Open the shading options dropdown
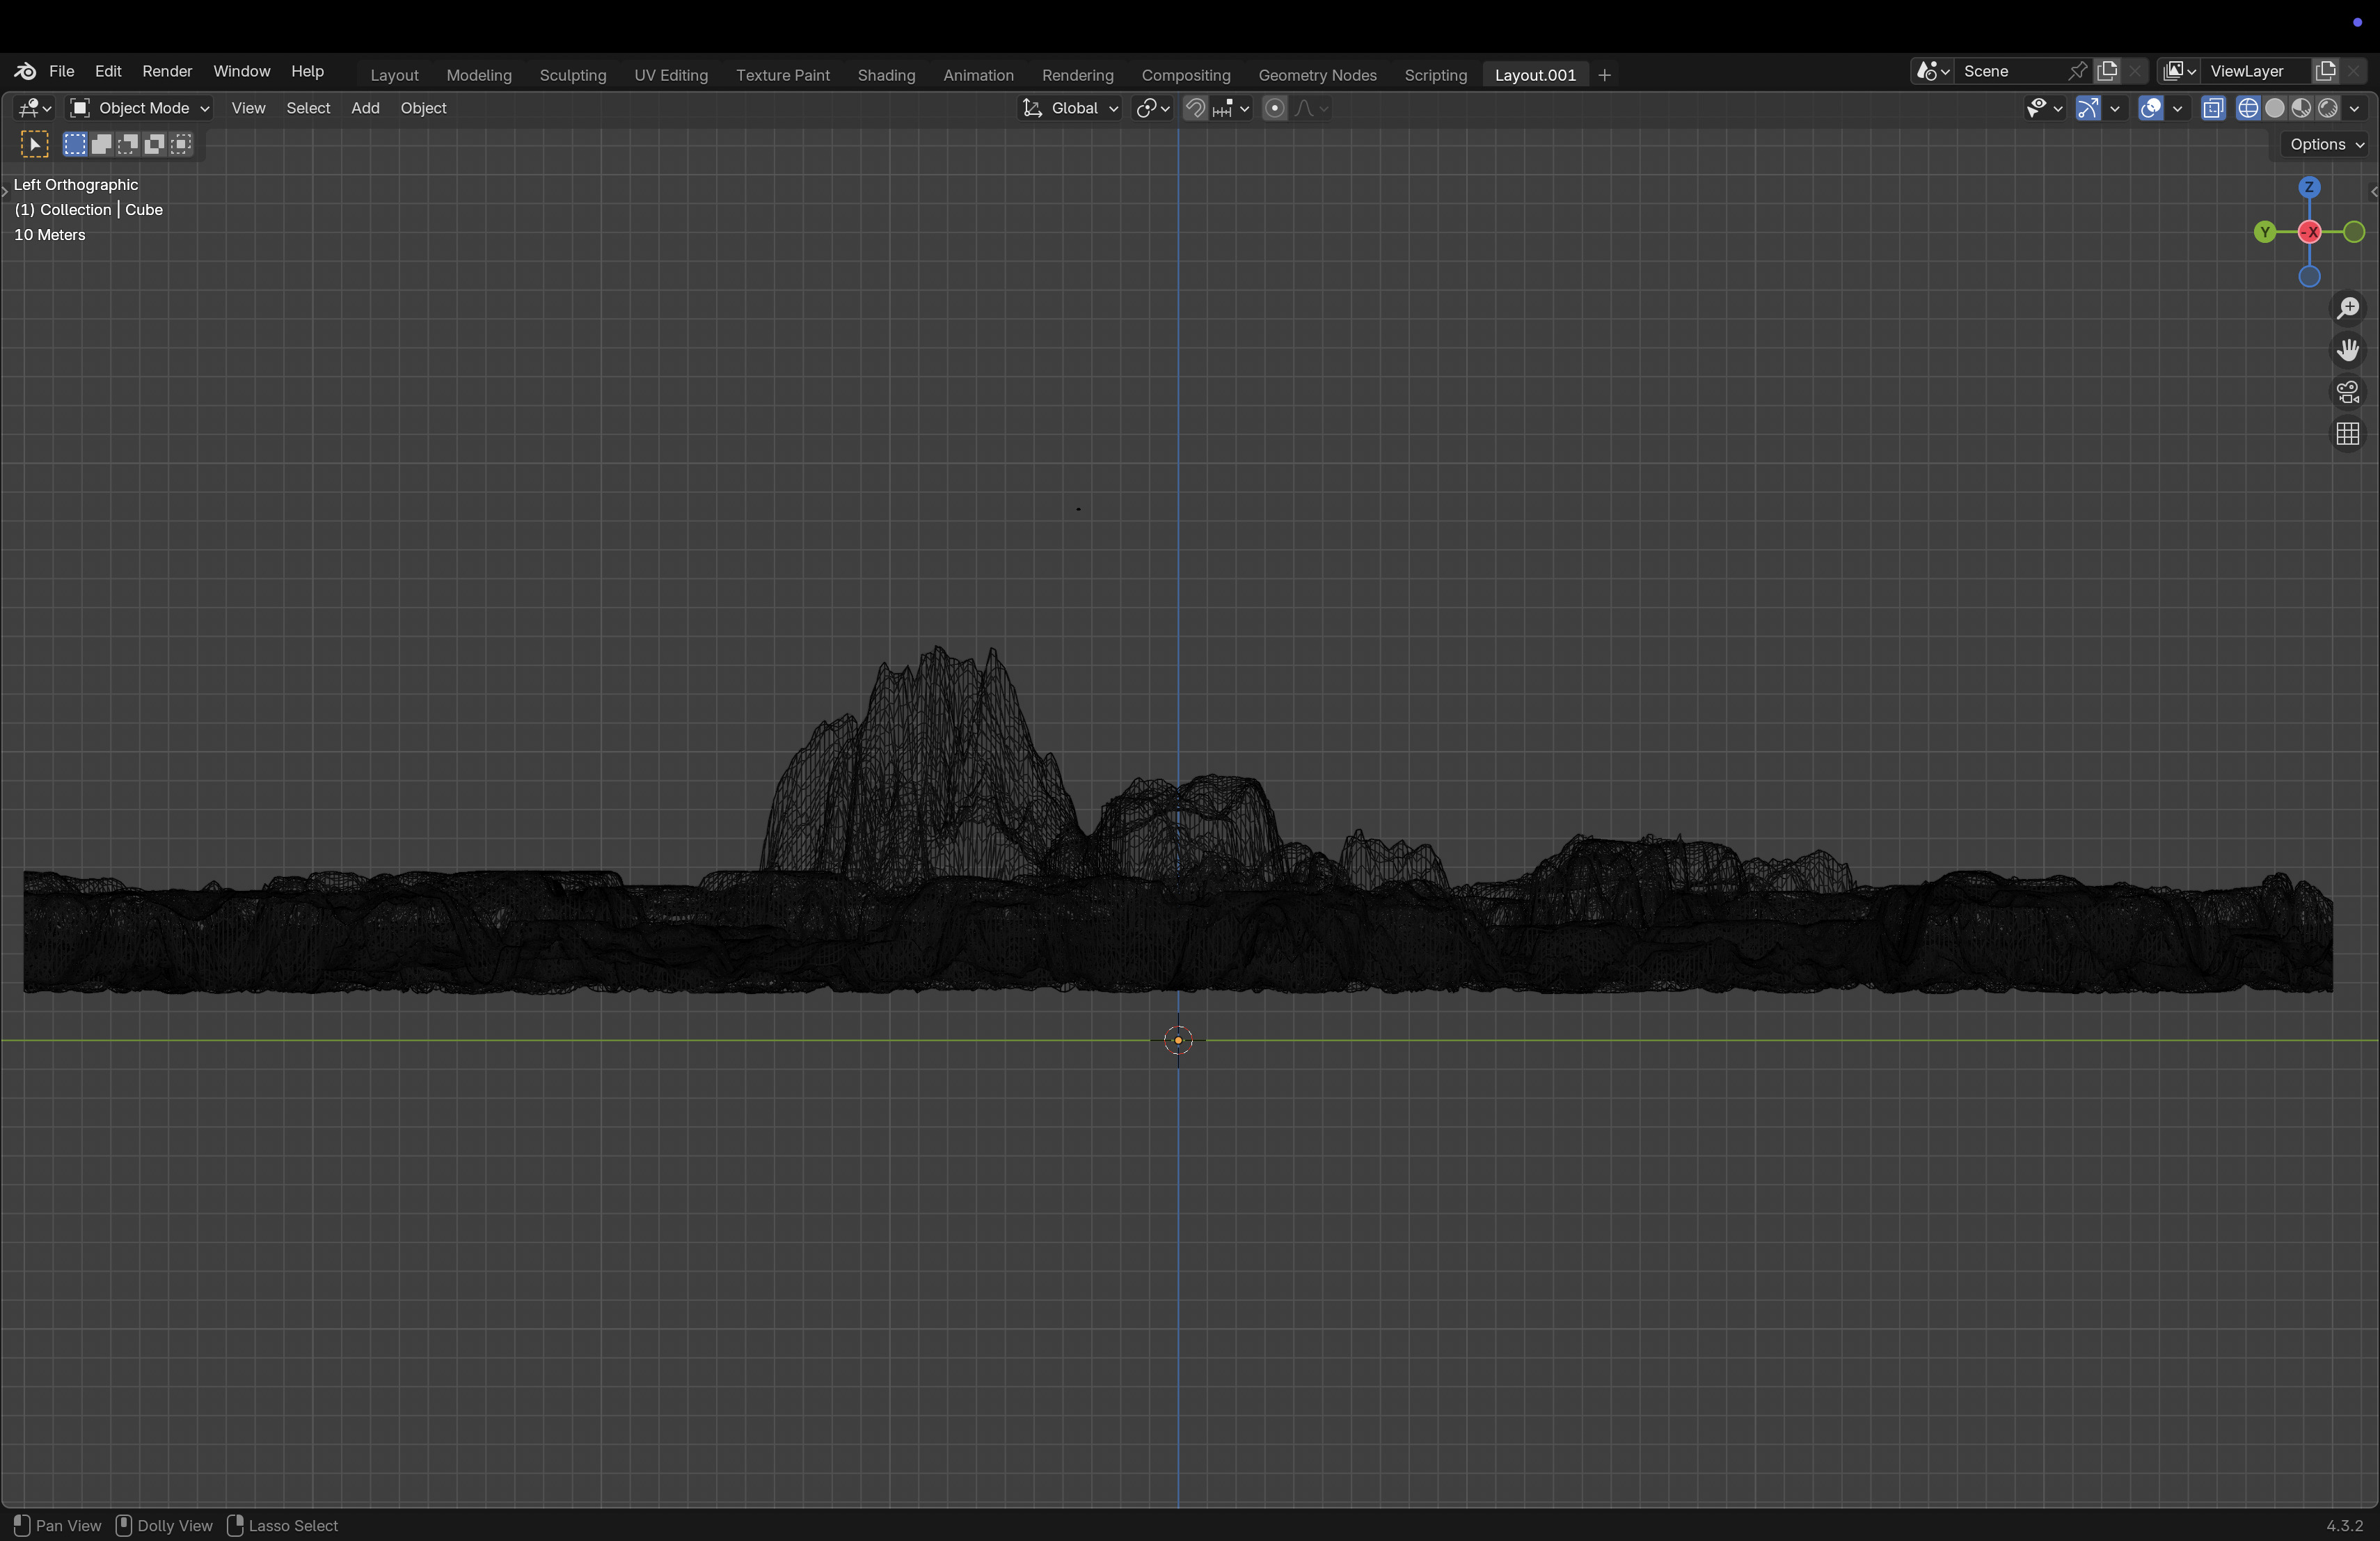Image resolution: width=2380 pixels, height=1541 pixels. pyautogui.click(x=2355, y=108)
